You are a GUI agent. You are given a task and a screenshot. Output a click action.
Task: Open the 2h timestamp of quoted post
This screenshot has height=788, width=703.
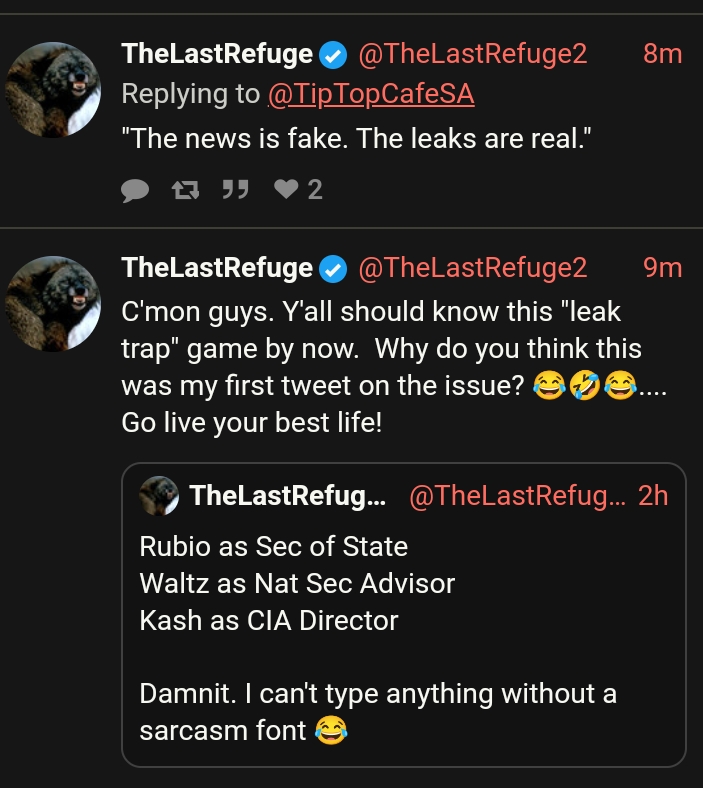[653, 495]
